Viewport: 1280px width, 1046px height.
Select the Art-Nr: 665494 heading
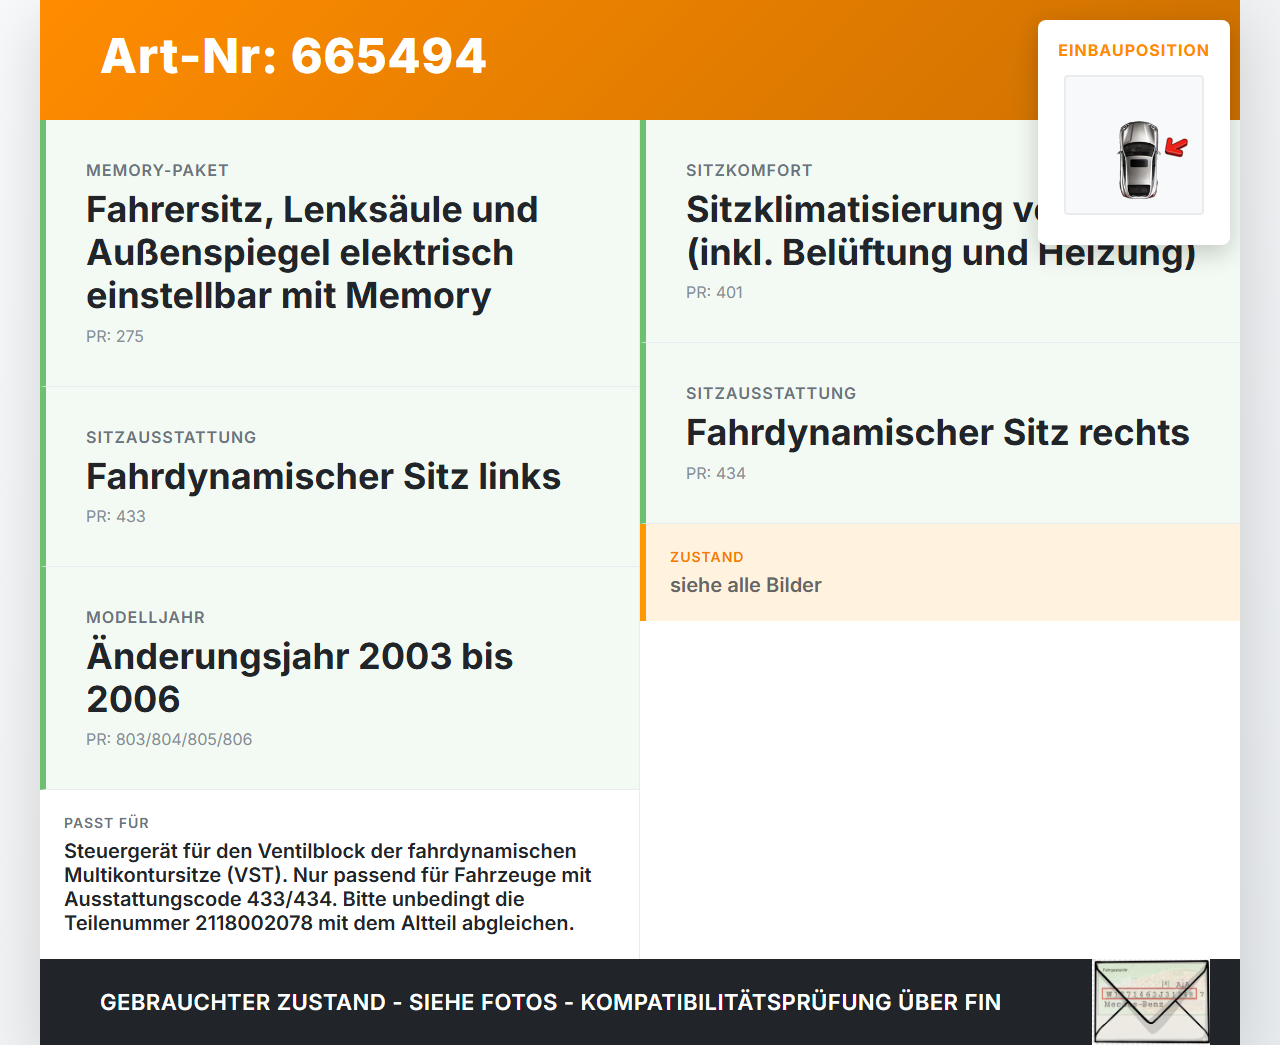(x=293, y=56)
